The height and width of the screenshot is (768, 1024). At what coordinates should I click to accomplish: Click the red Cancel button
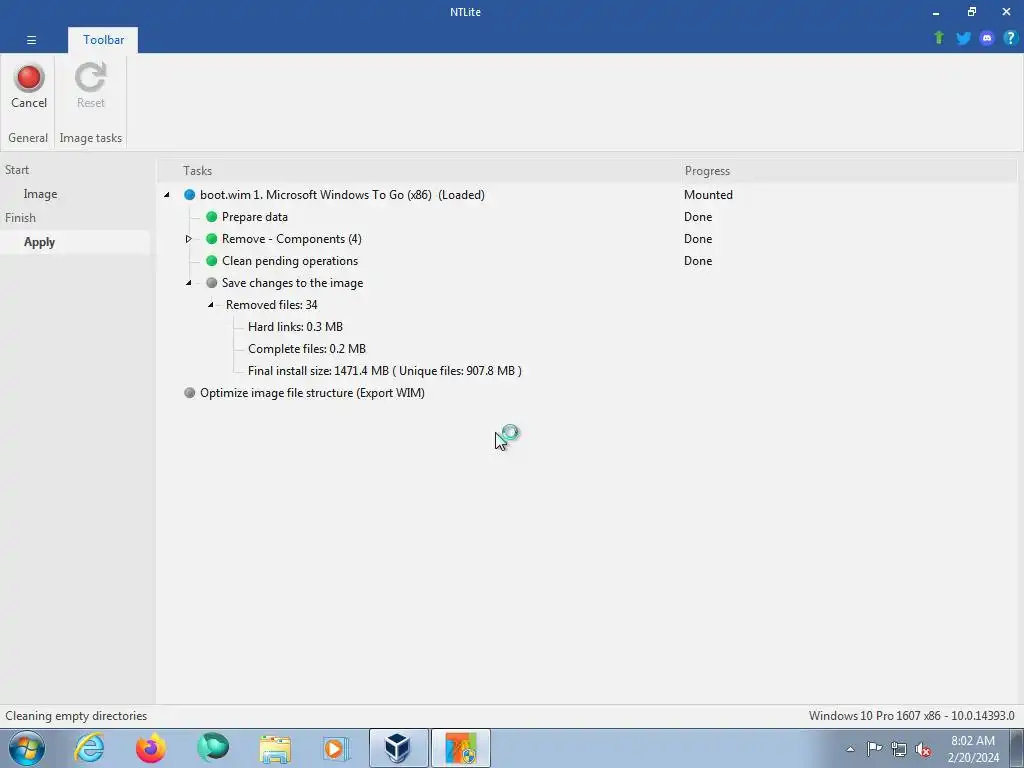(29, 87)
